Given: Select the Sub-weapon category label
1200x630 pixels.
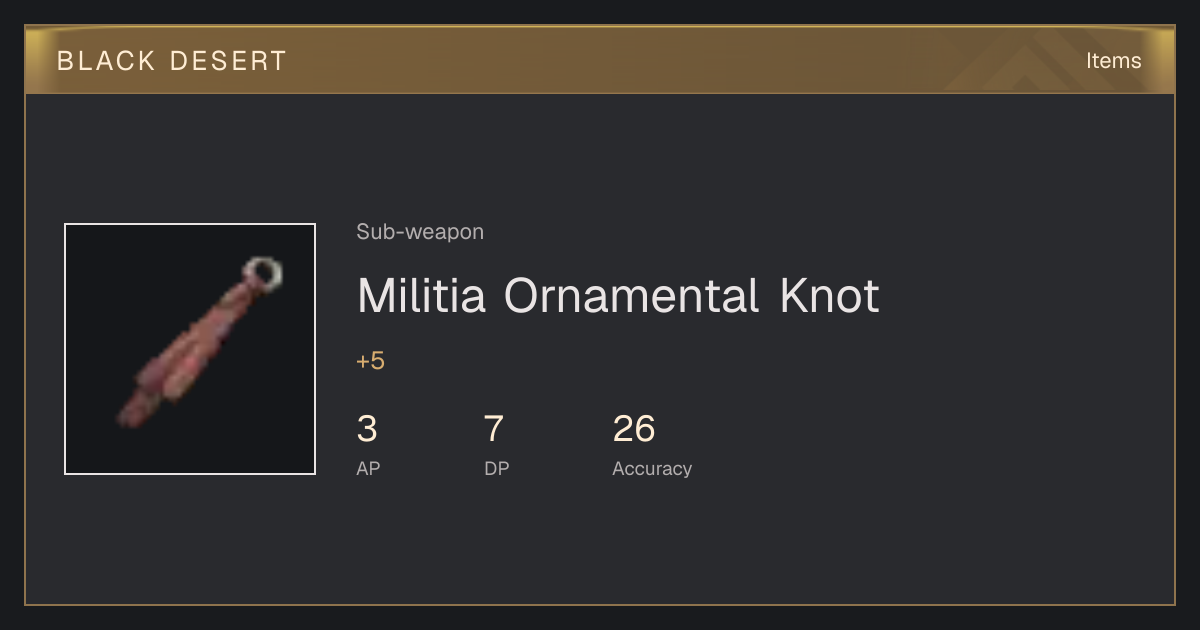Looking at the screenshot, I should 420,232.
